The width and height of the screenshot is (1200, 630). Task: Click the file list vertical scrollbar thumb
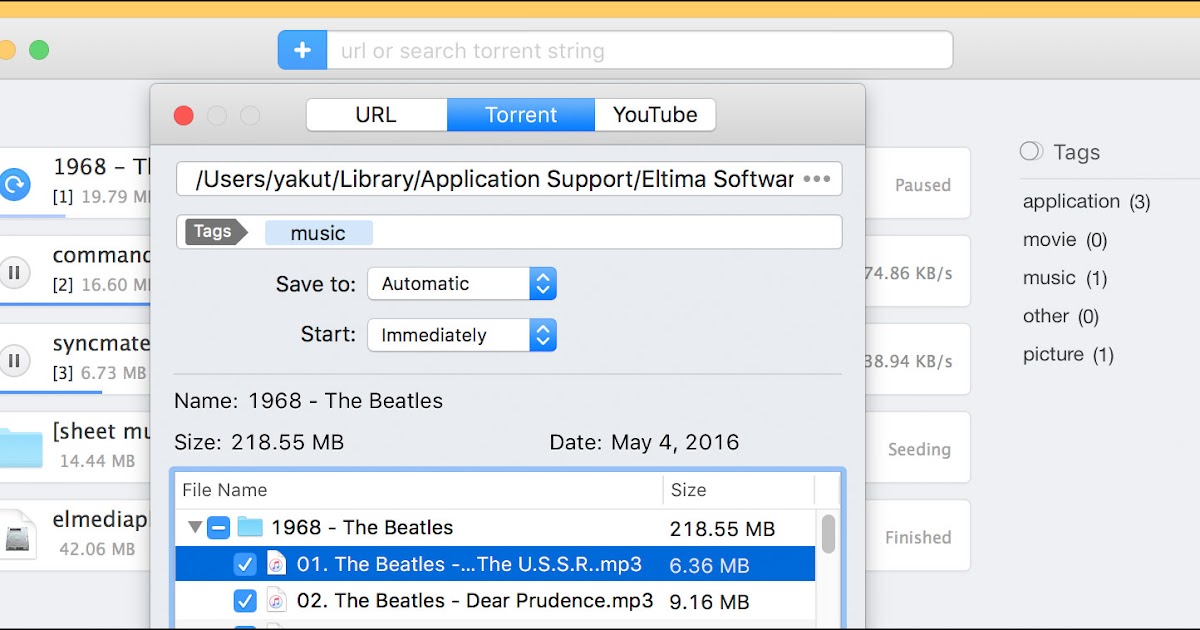[828, 533]
